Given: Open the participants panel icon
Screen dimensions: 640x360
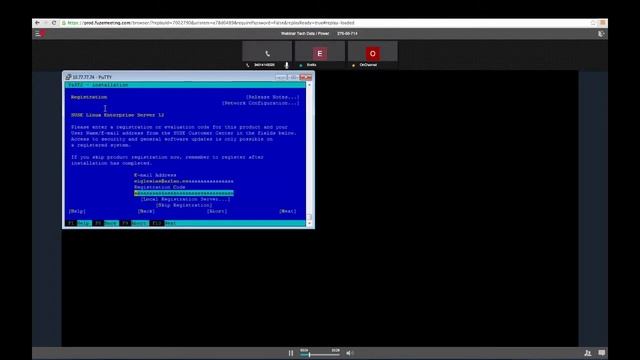Looking at the screenshot, I should click(587, 353).
